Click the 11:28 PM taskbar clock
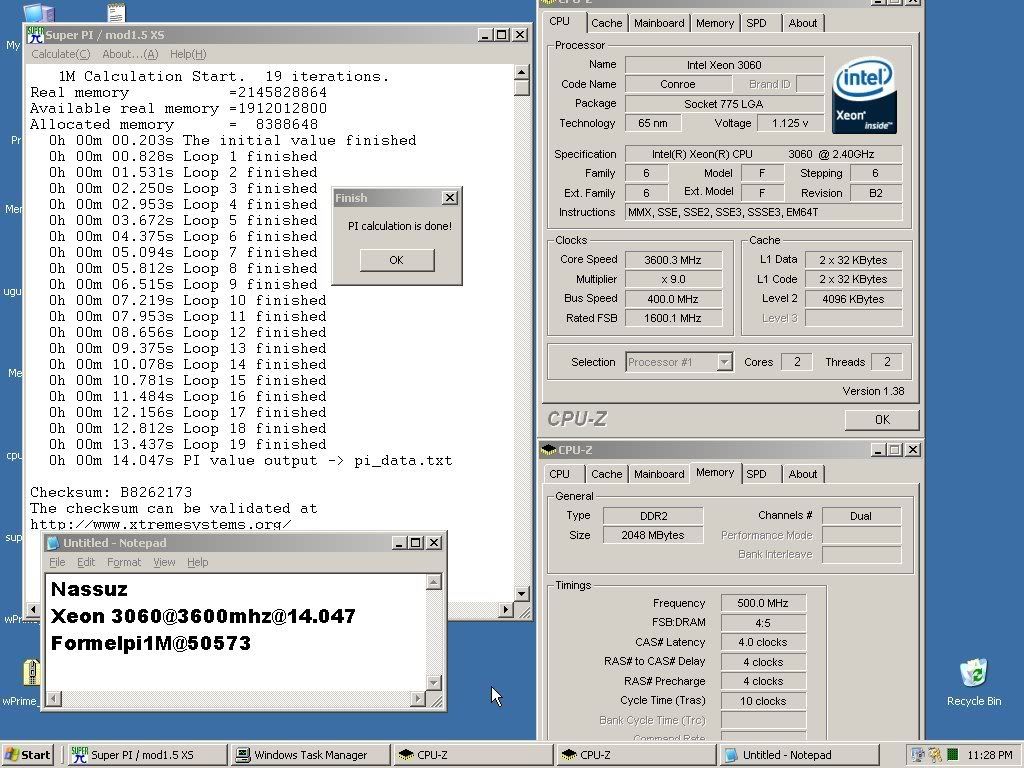This screenshot has width=1024, height=768. (x=989, y=755)
